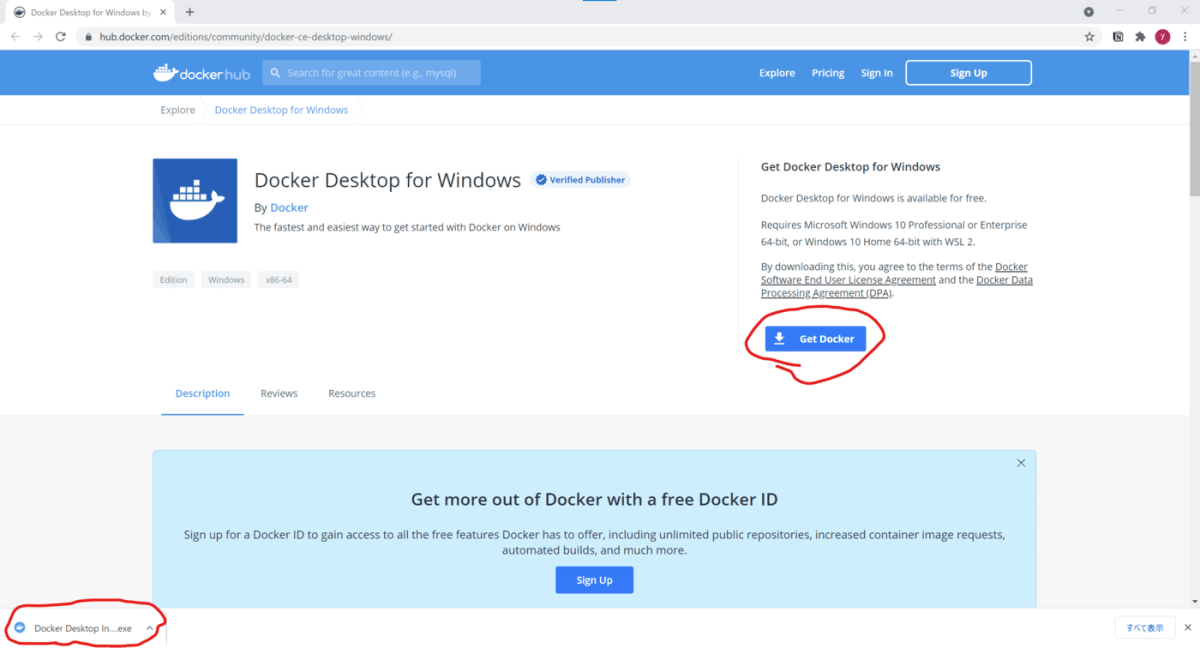Close the downloads bar

point(1188,628)
